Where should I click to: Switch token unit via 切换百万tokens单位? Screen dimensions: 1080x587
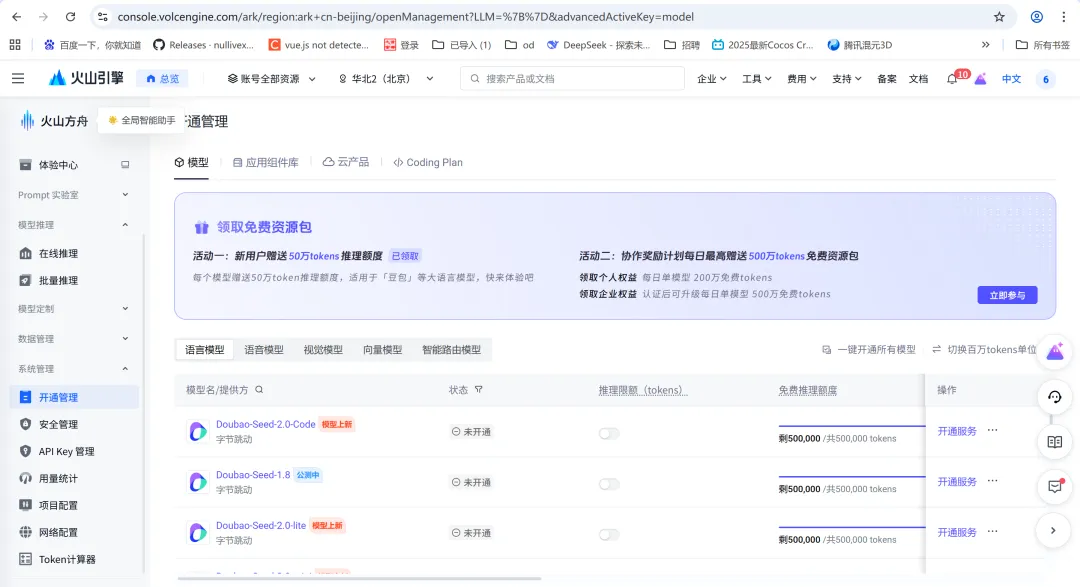coord(984,349)
